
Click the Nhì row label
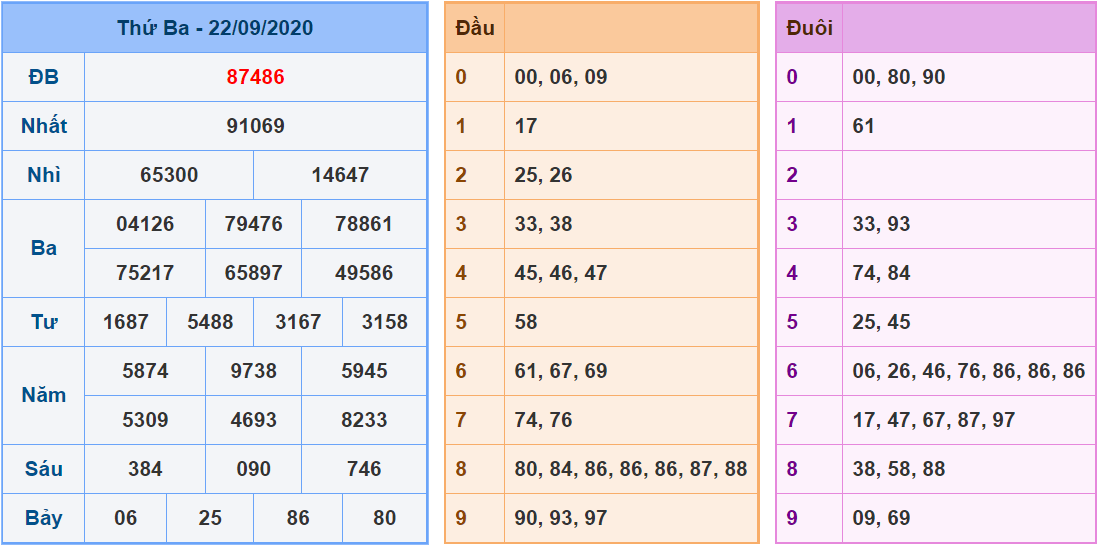click(x=44, y=175)
